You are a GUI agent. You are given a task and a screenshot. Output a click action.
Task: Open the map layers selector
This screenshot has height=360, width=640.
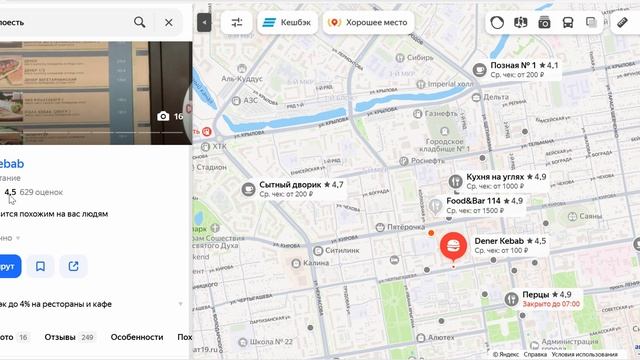[591, 22]
